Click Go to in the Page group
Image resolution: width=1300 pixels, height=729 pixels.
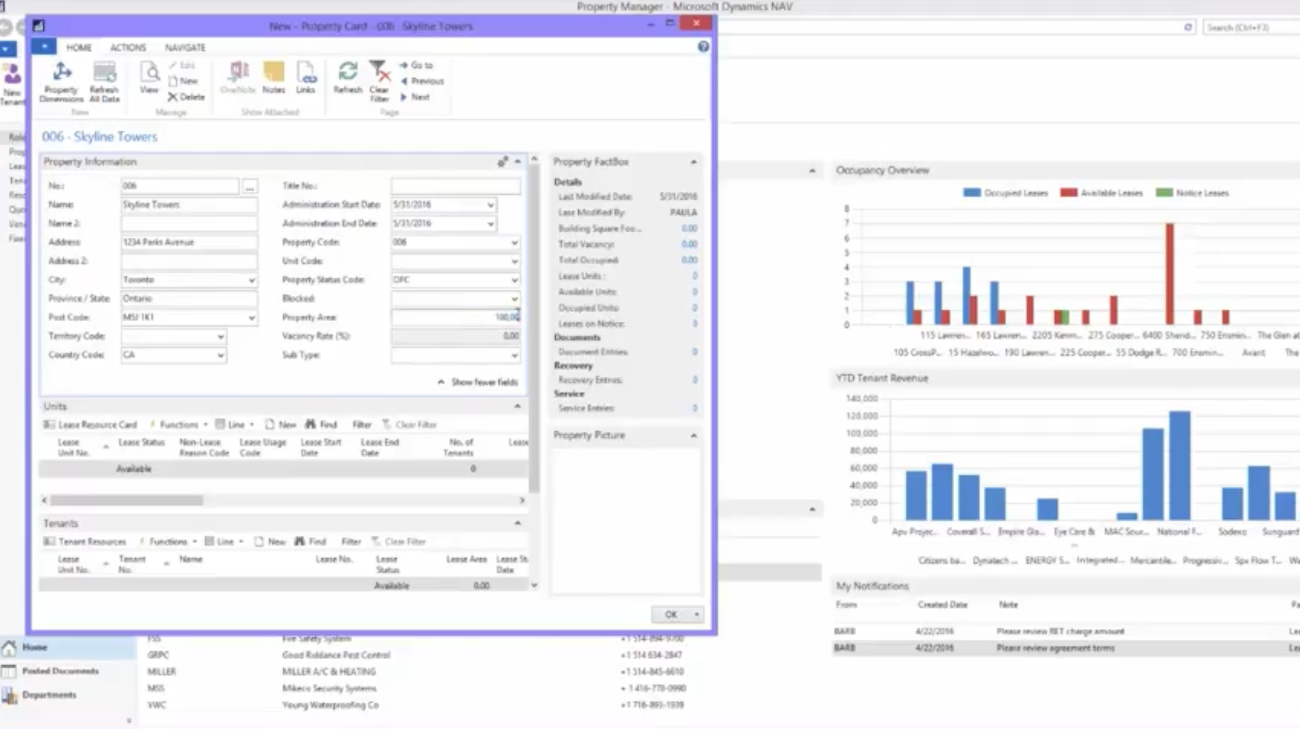pyautogui.click(x=417, y=65)
